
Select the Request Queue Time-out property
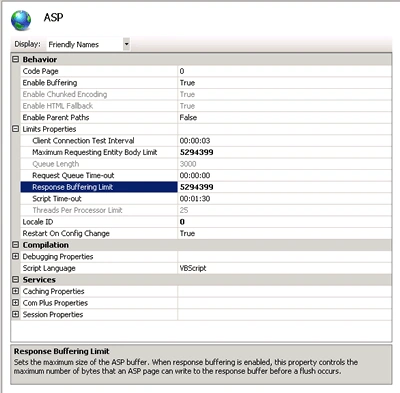pyautogui.click(x=73, y=175)
